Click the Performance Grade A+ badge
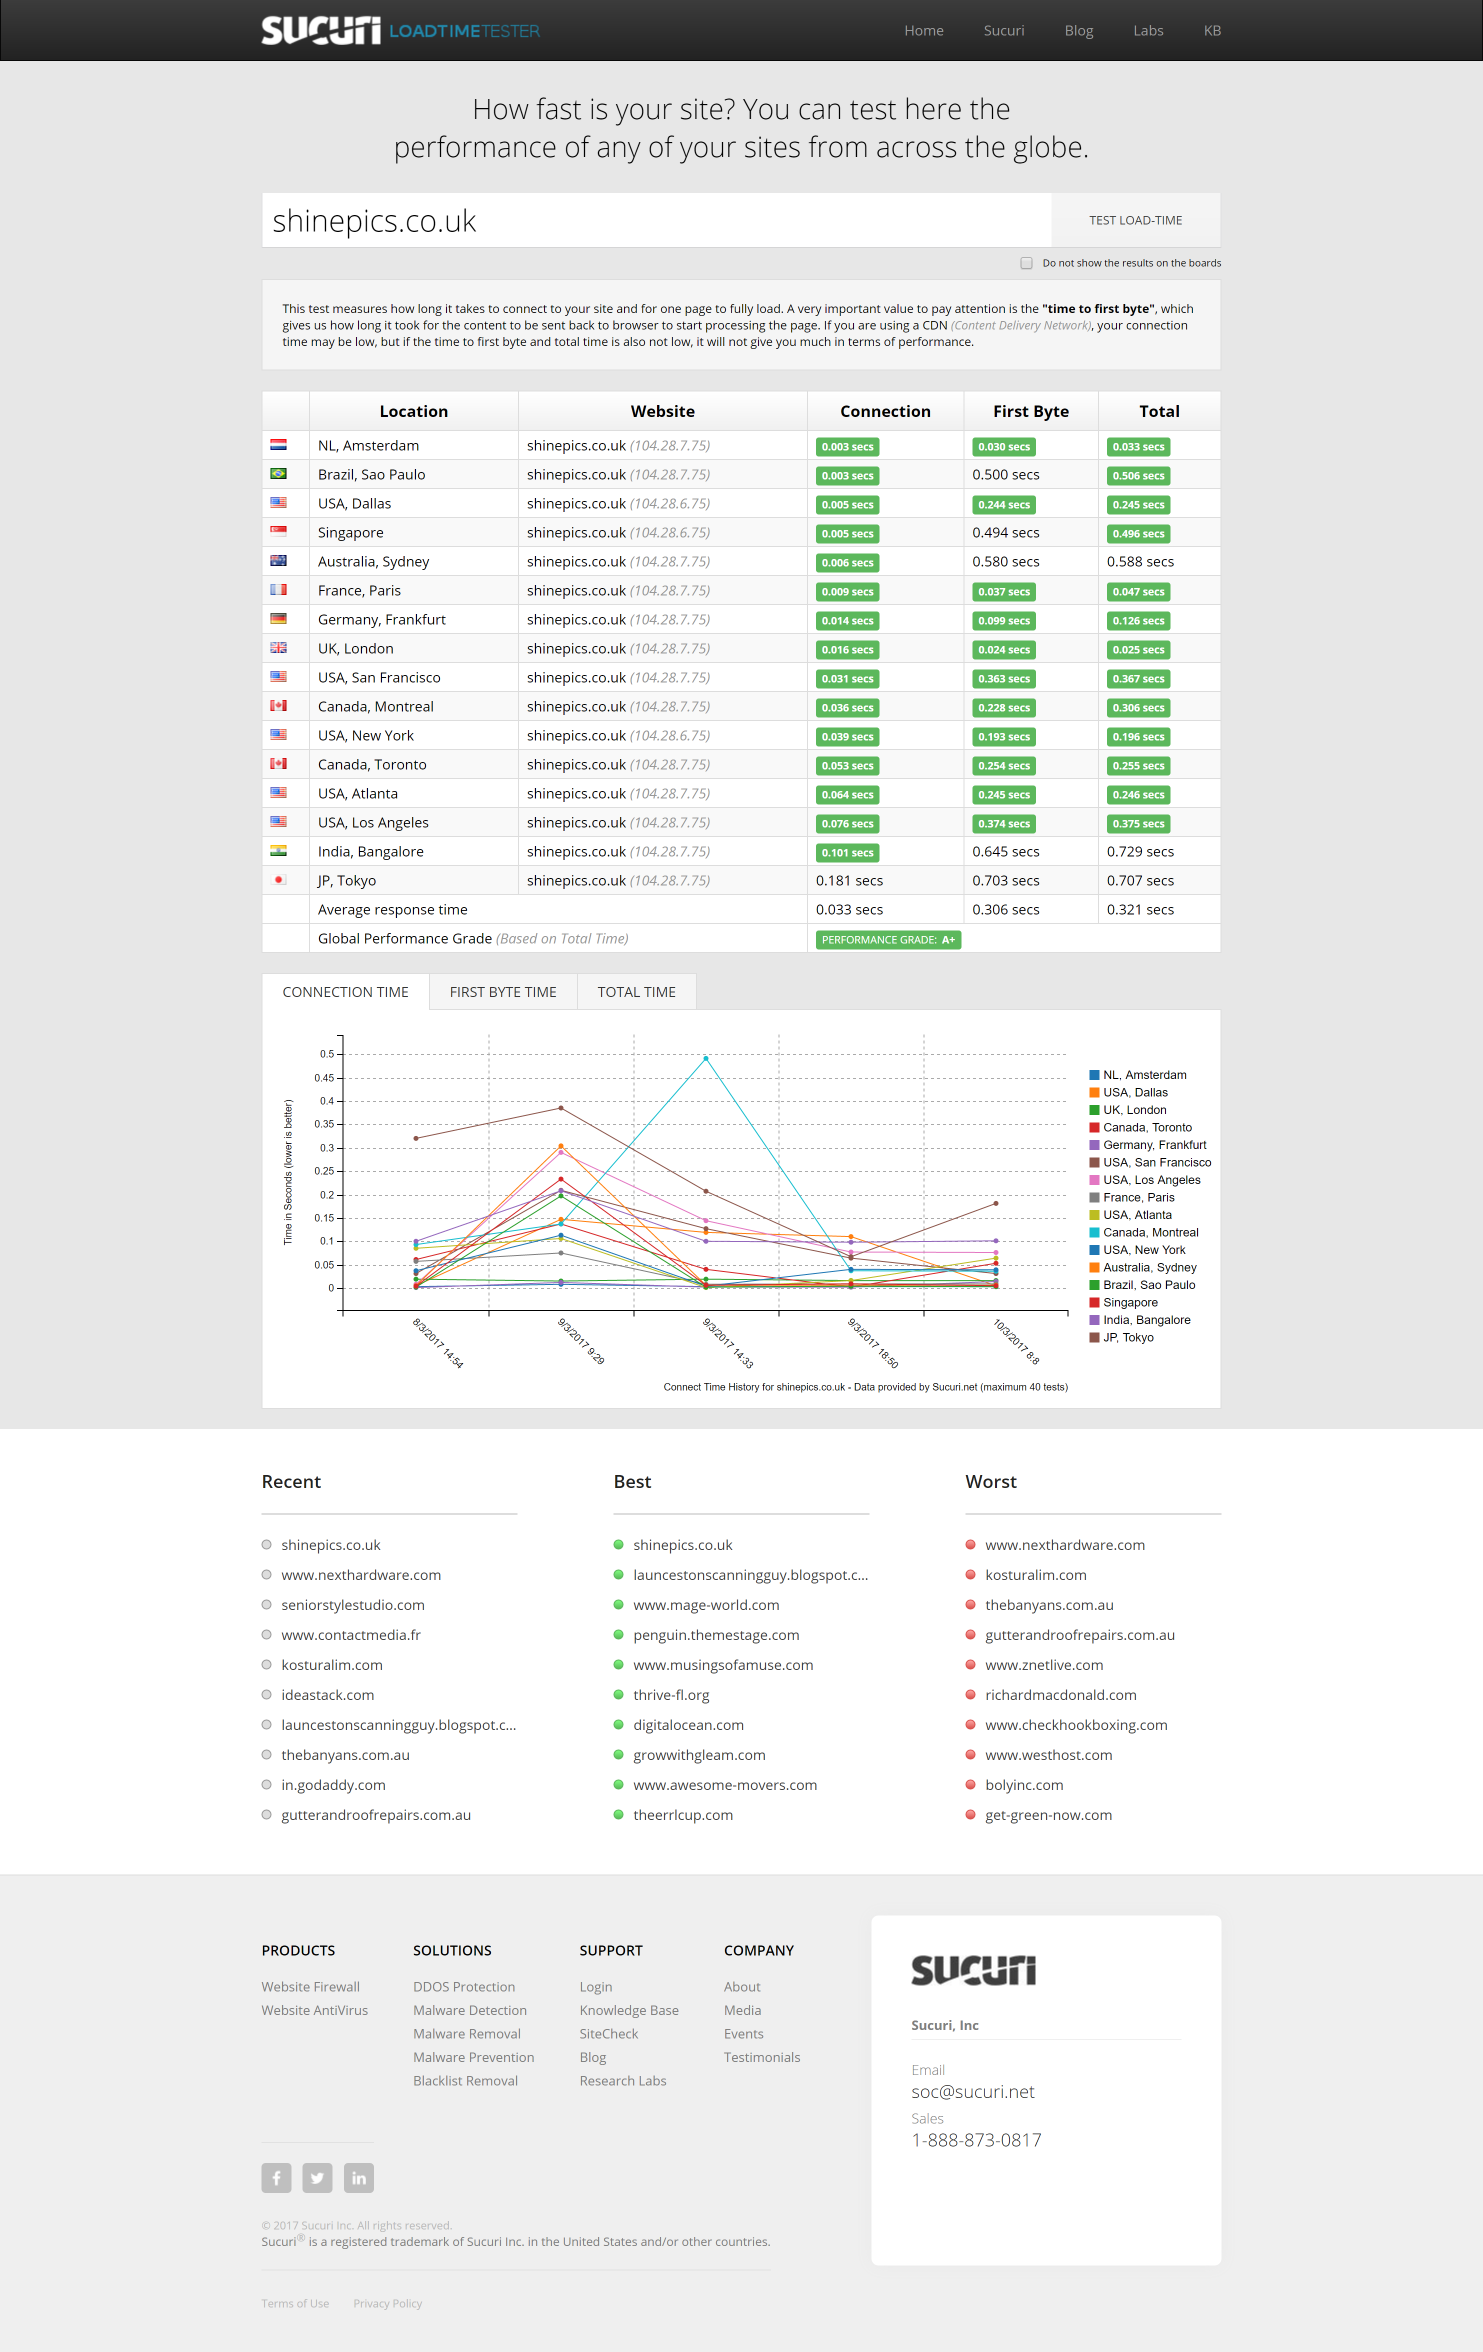The image size is (1483, 2352). coord(888,939)
